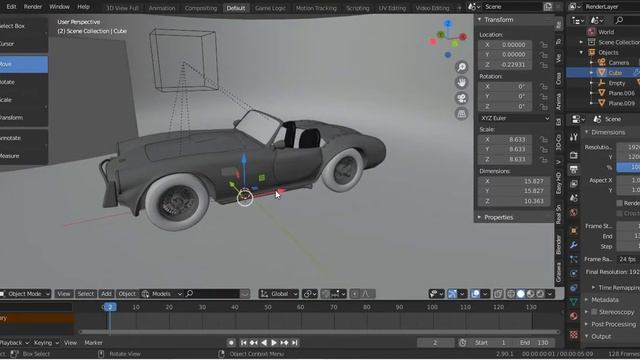The width and height of the screenshot is (640, 360).
Task: Open the View Layer properties tab icon
Action: pyautogui.click(x=573, y=184)
